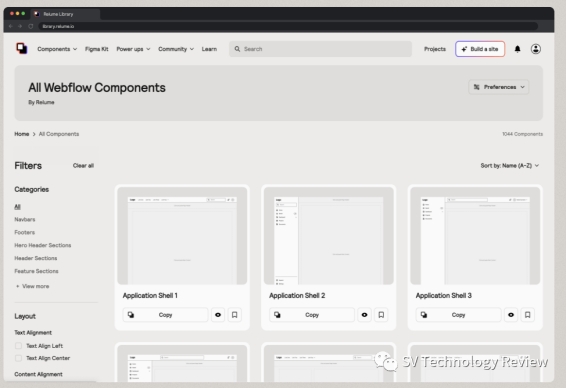Click copy icon on Application Shell 1

(x=131, y=315)
